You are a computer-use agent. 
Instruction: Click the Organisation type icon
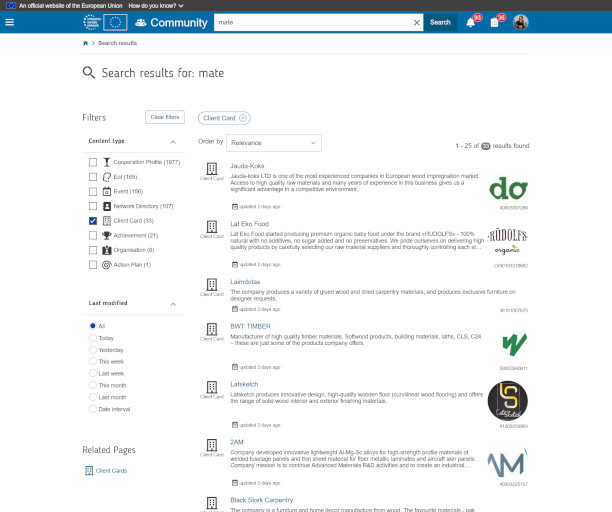107,250
